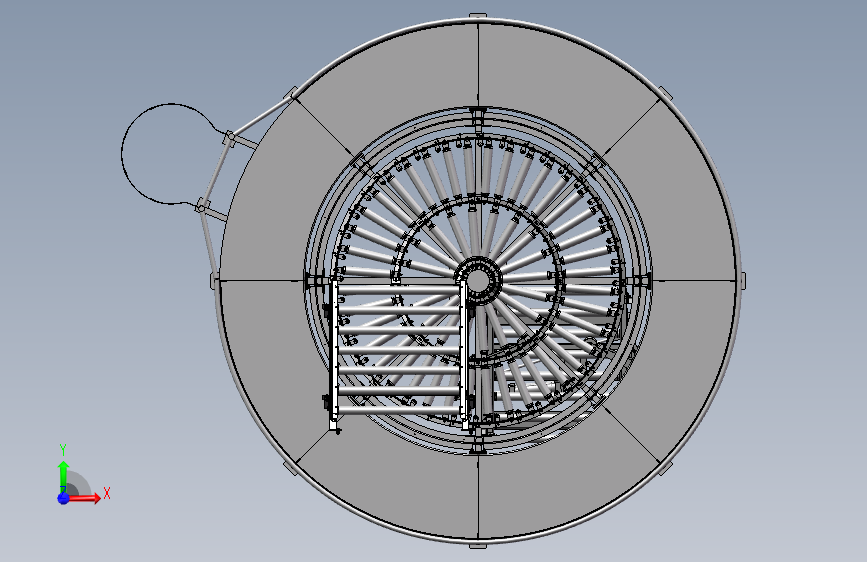Select the central hub of the spiral roller conveyor
This screenshot has height=562, width=867.
(478, 280)
